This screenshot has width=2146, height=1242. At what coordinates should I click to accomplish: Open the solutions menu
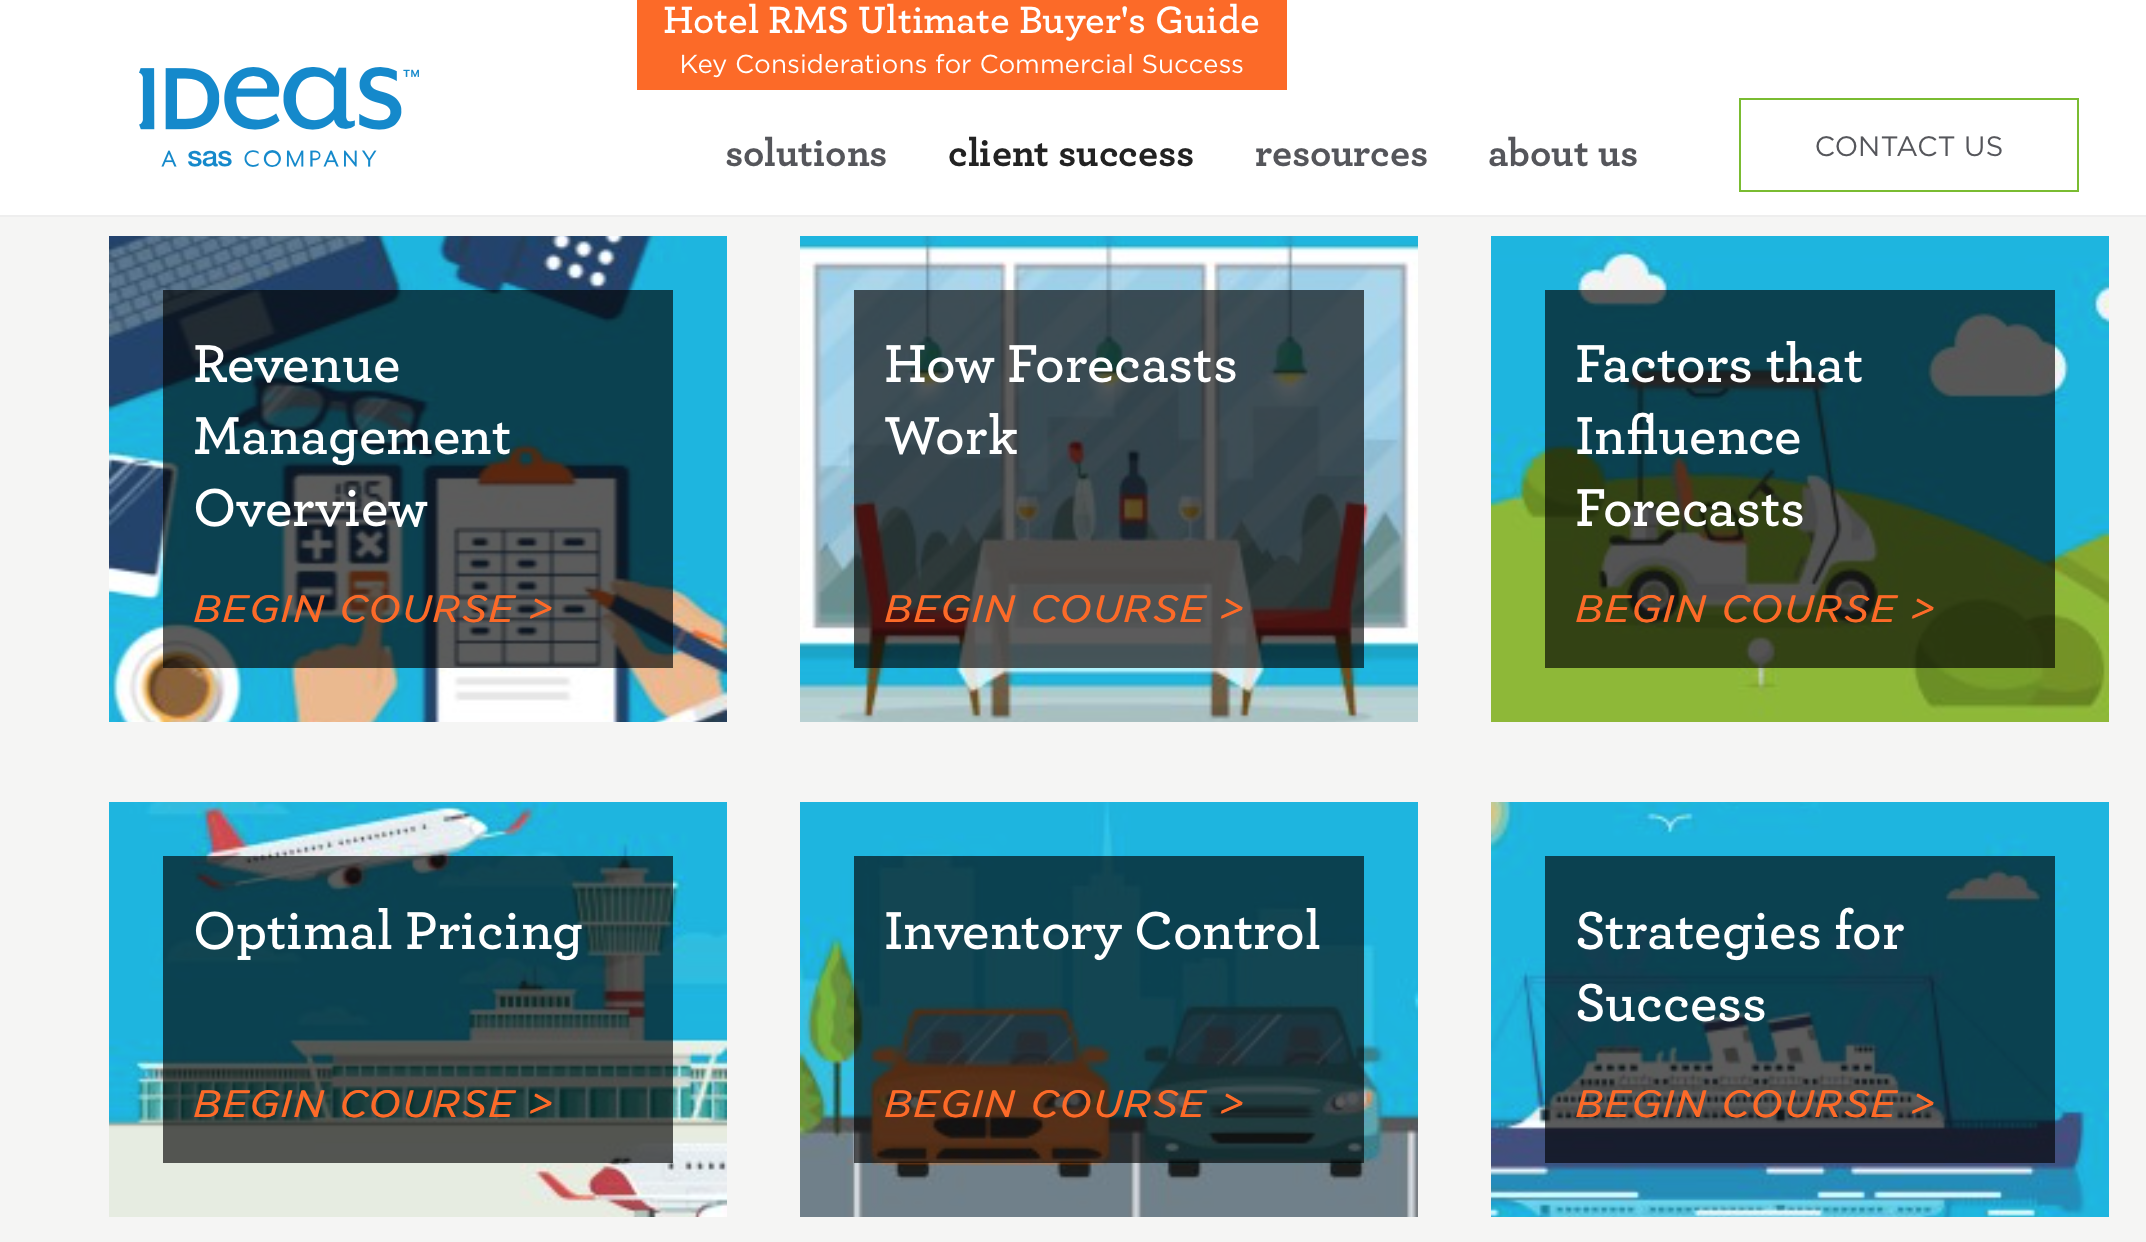tap(806, 154)
